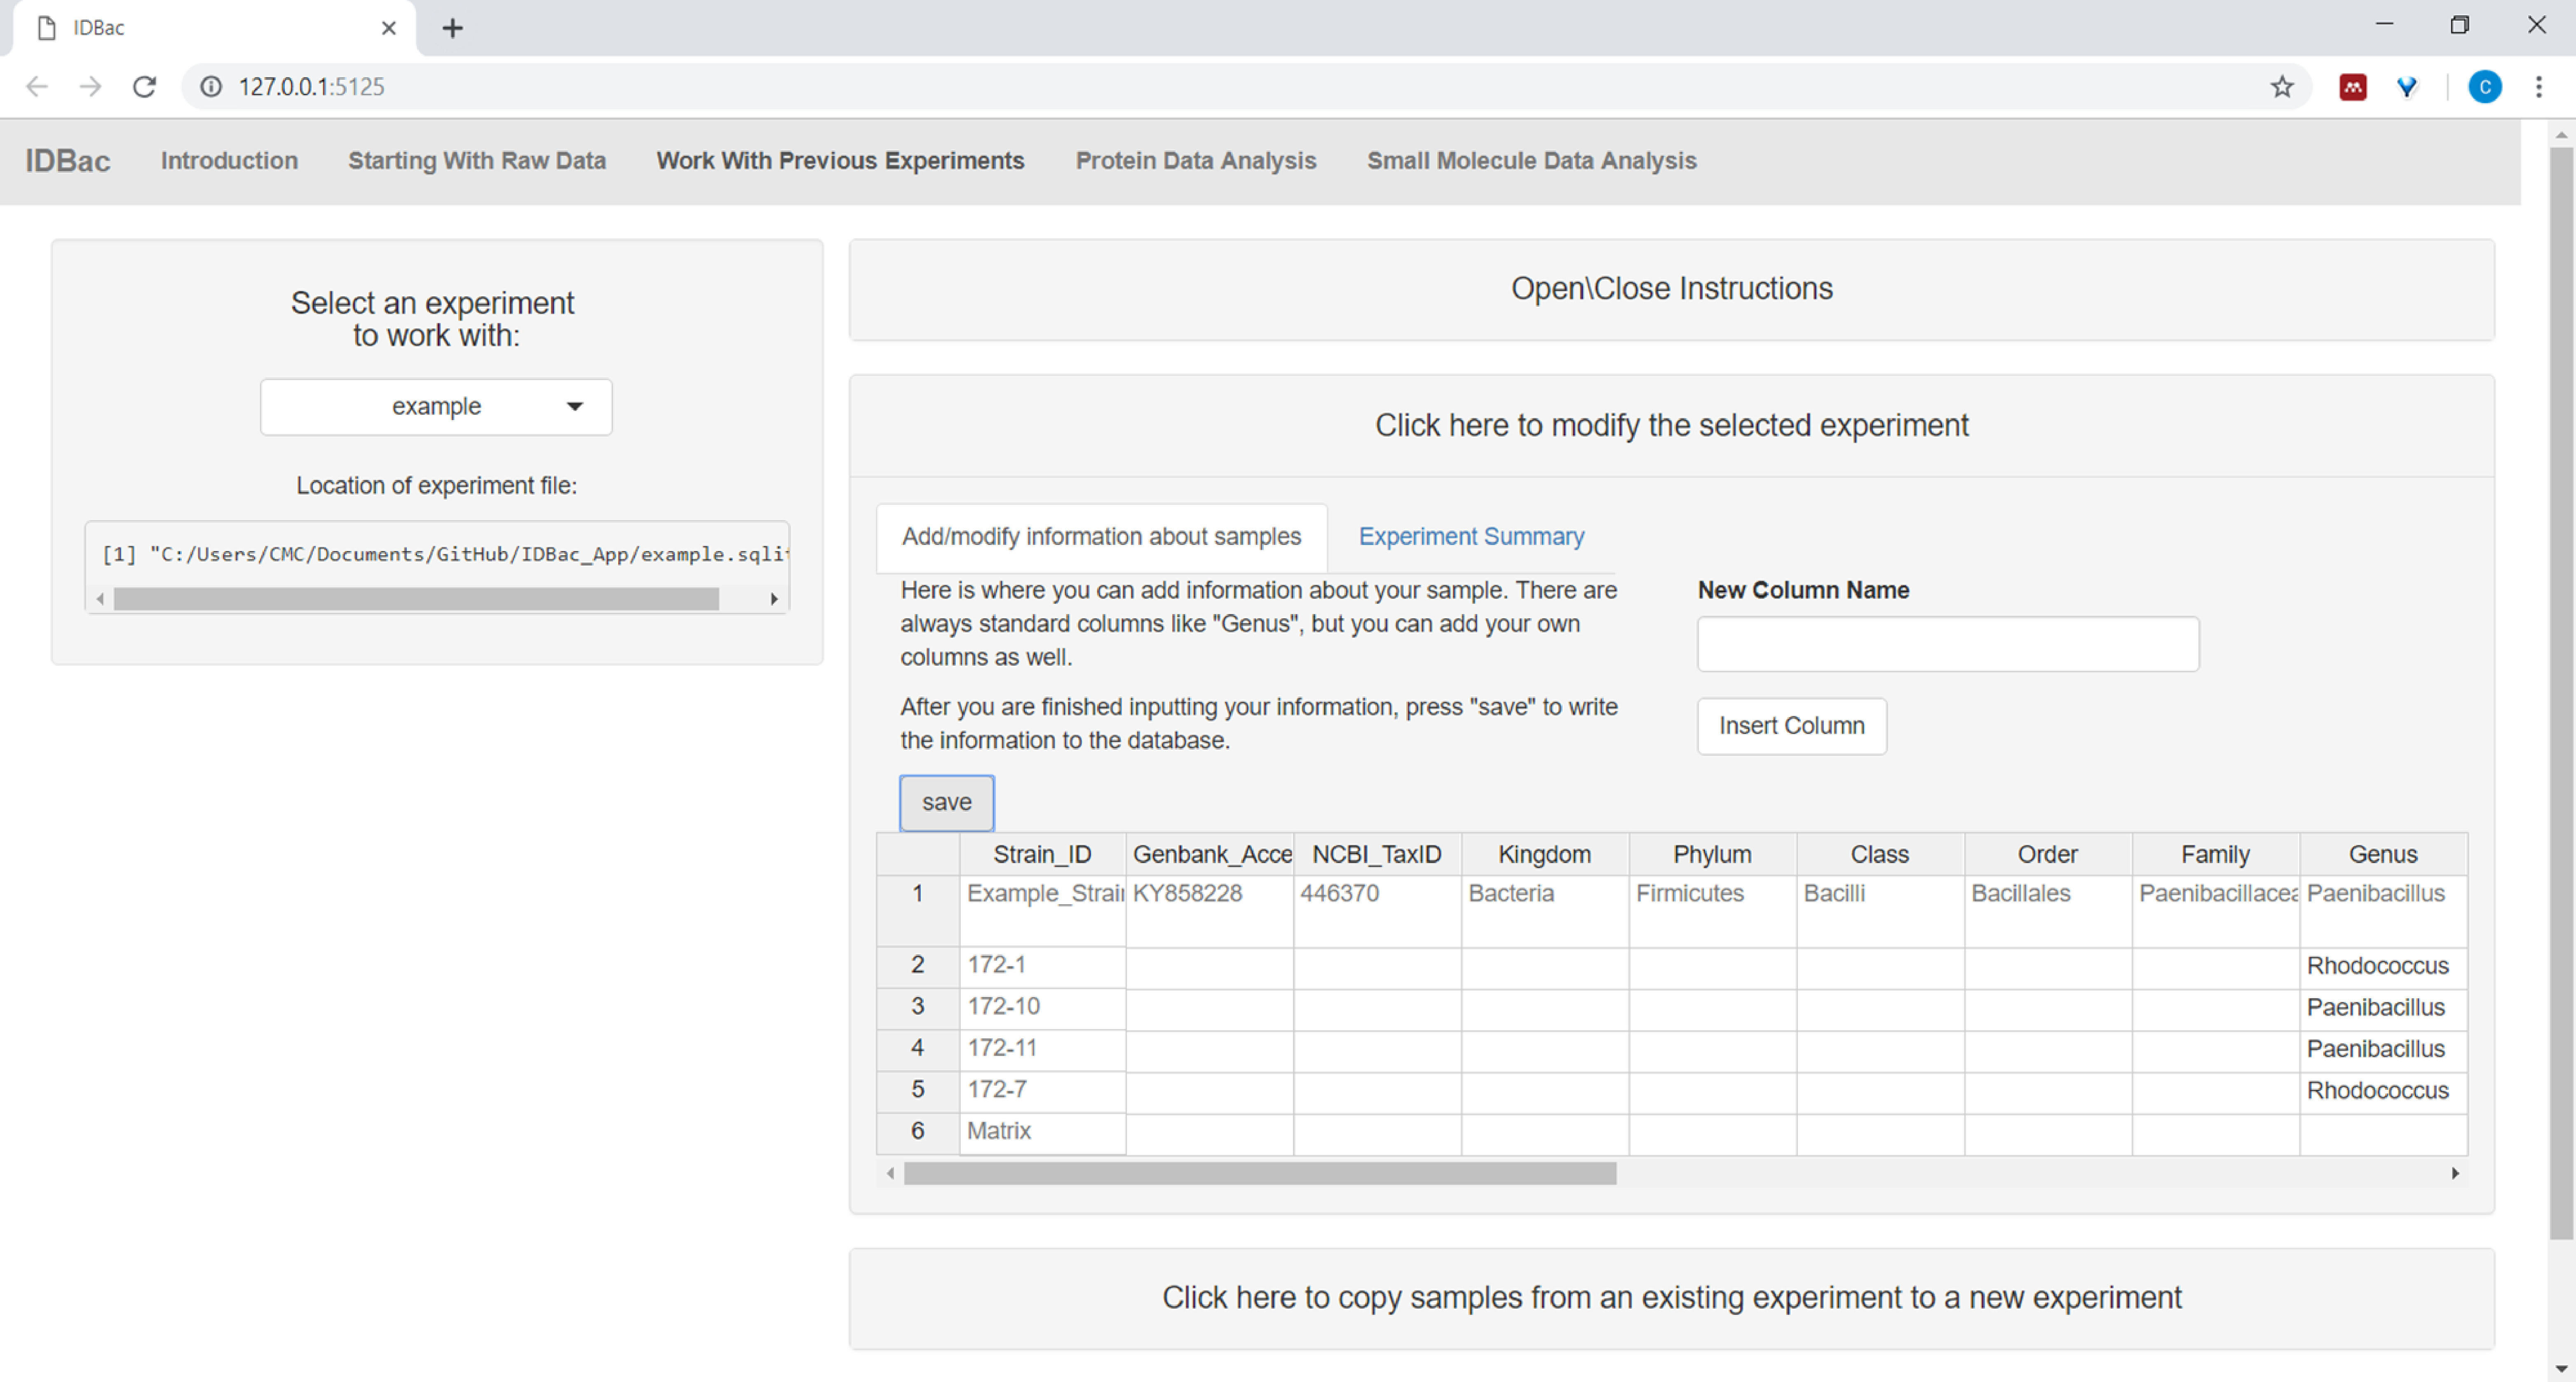Click the site info icon in address bar
Viewport: 2576px width, 1382px height.
point(210,87)
